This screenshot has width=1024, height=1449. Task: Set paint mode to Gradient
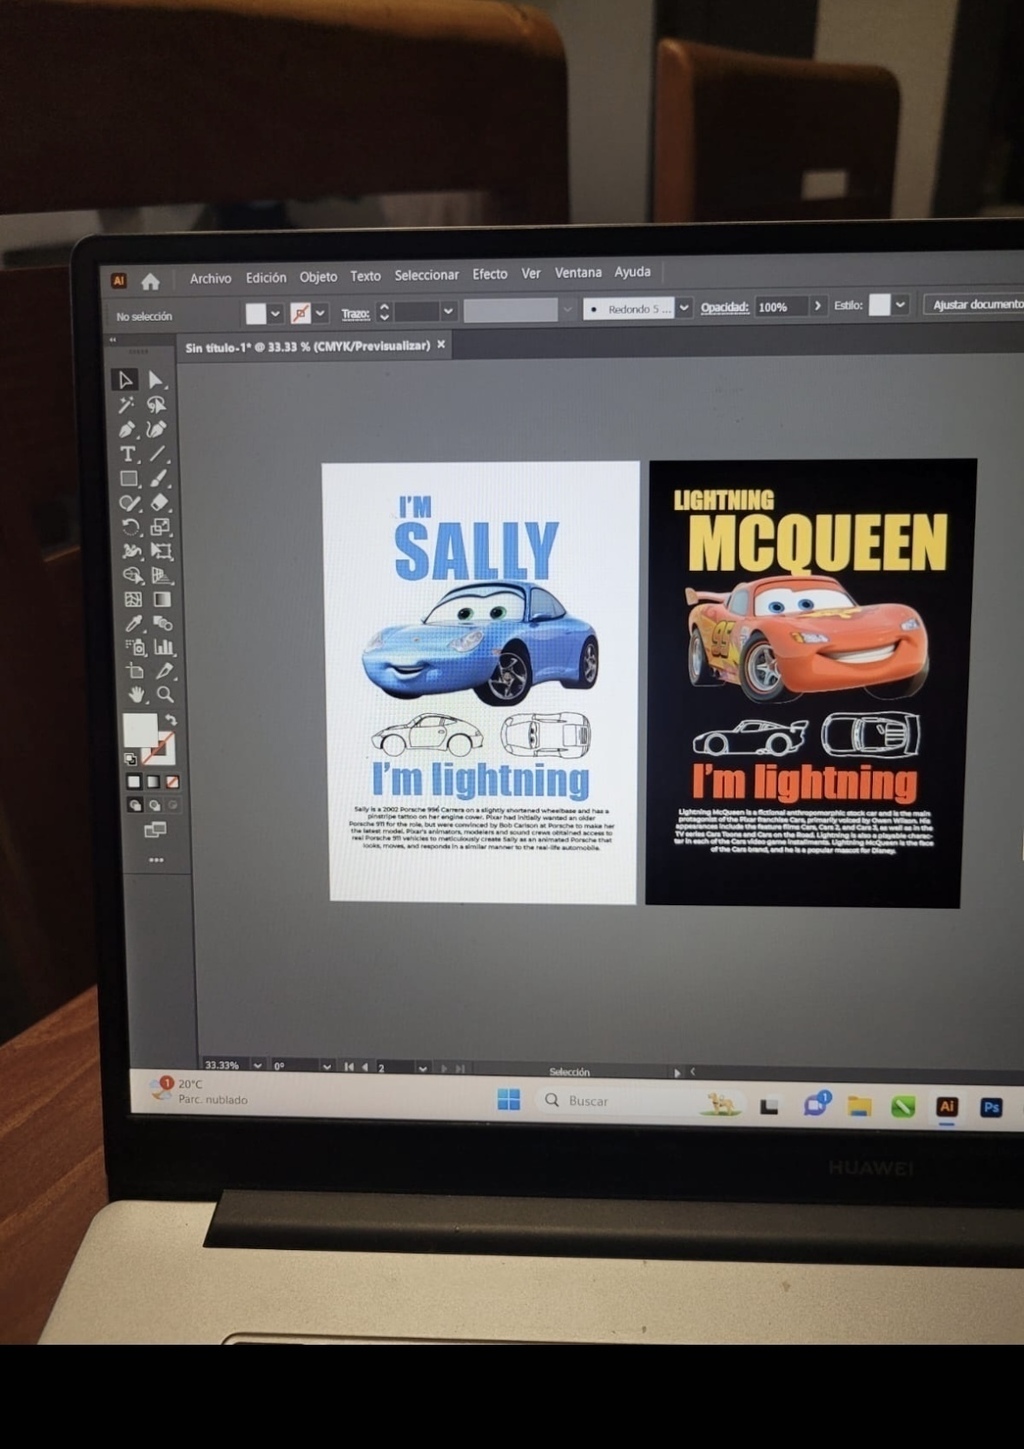point(153,782)
